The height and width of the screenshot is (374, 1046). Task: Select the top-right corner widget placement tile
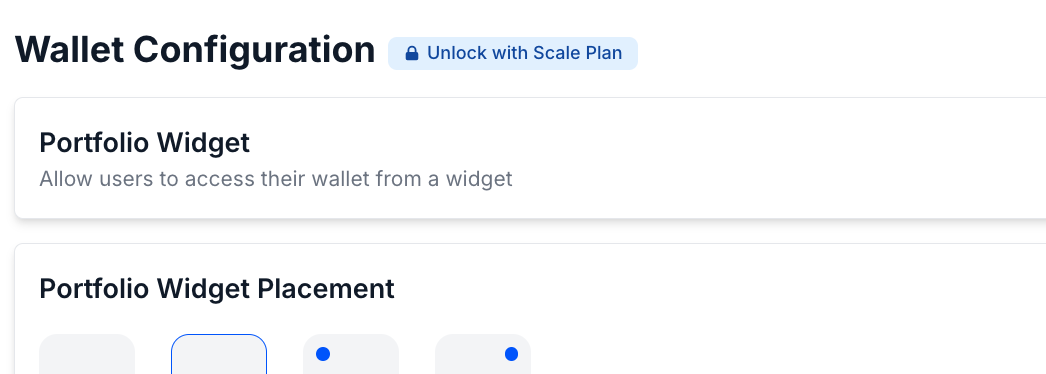pos(483,354)
